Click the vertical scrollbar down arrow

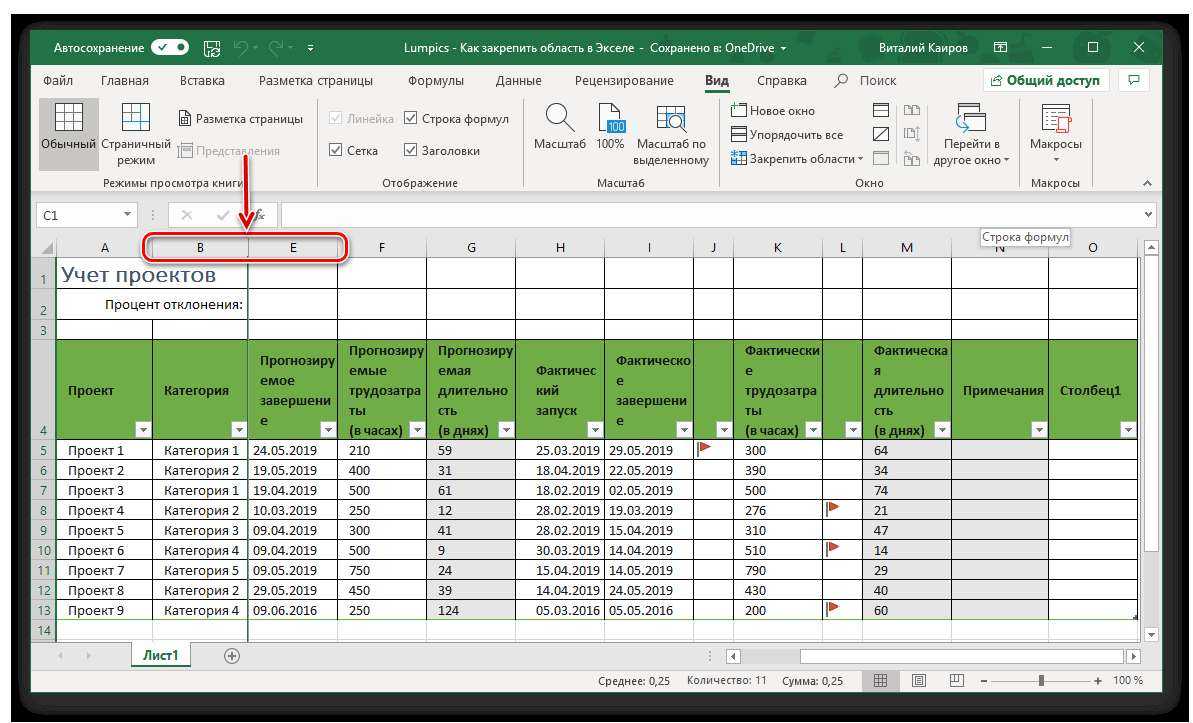pyautogui.click(x=1151, y=635)
